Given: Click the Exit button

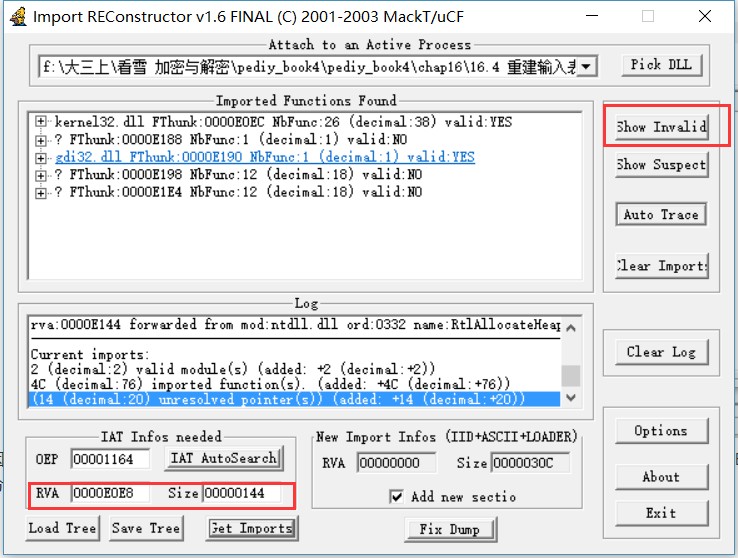Looking at the screenshot, I should point(661,513).
